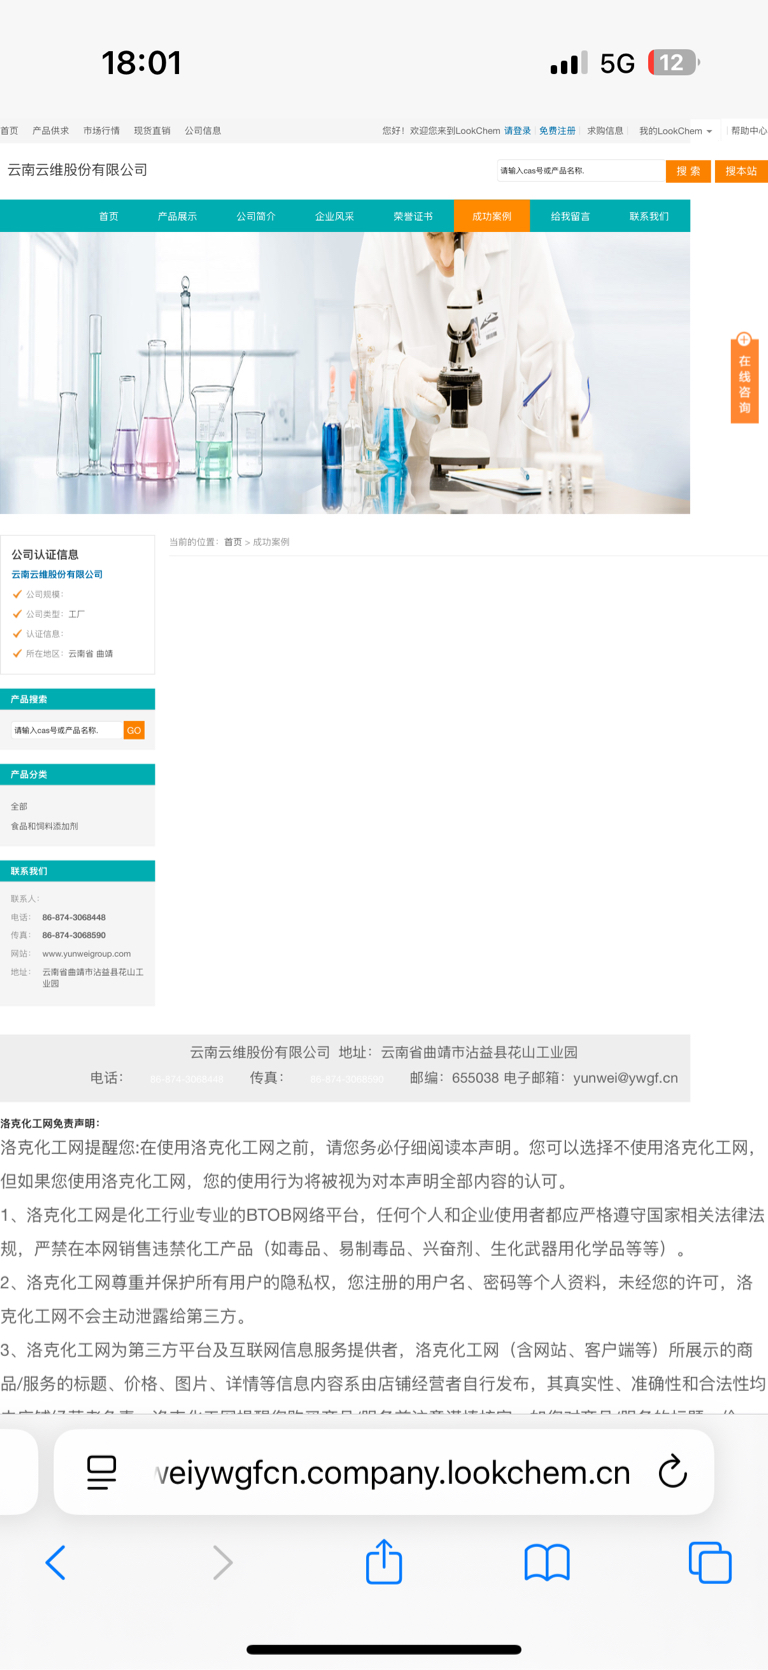768x1670 pixels.
Task: Click the orange GO button
Action: (134, 731)
